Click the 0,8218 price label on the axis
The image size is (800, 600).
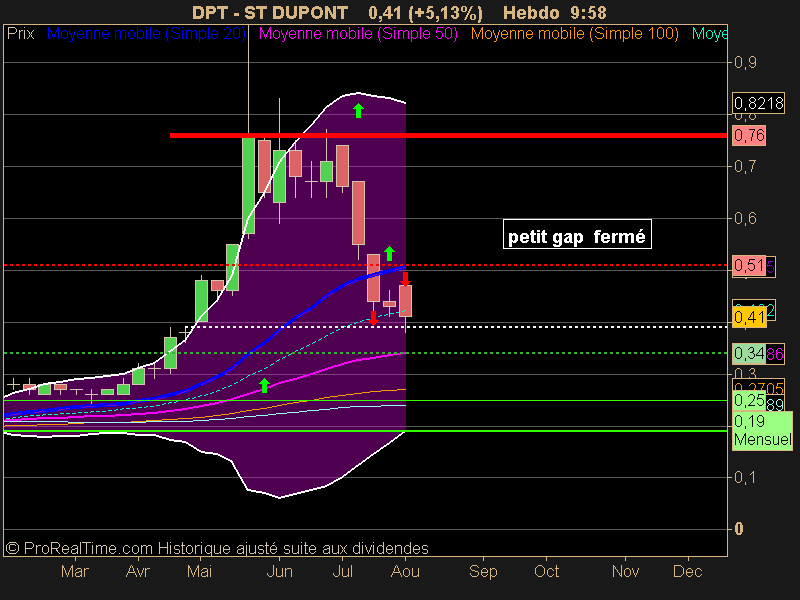coord(758,104)
